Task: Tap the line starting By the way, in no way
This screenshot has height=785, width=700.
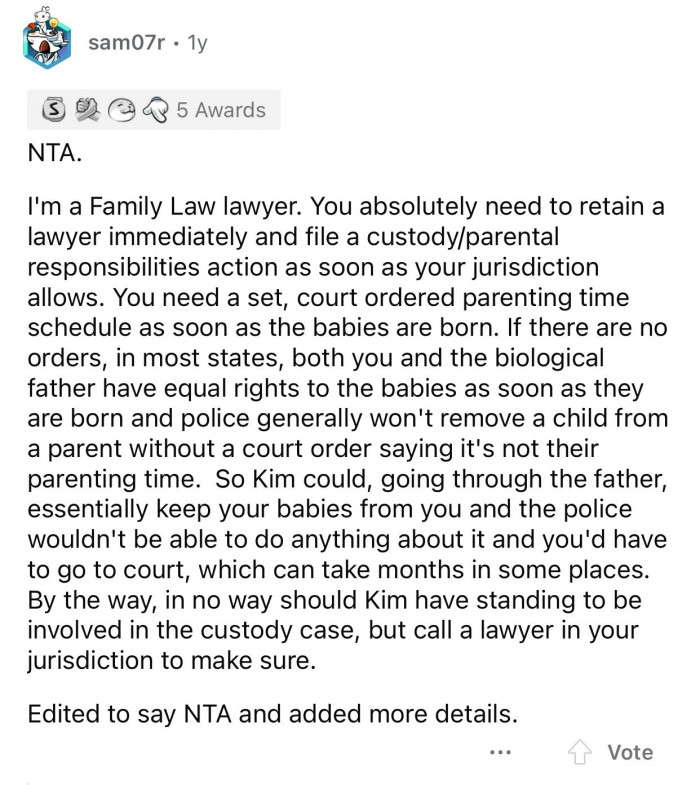Action: [334, 600]
